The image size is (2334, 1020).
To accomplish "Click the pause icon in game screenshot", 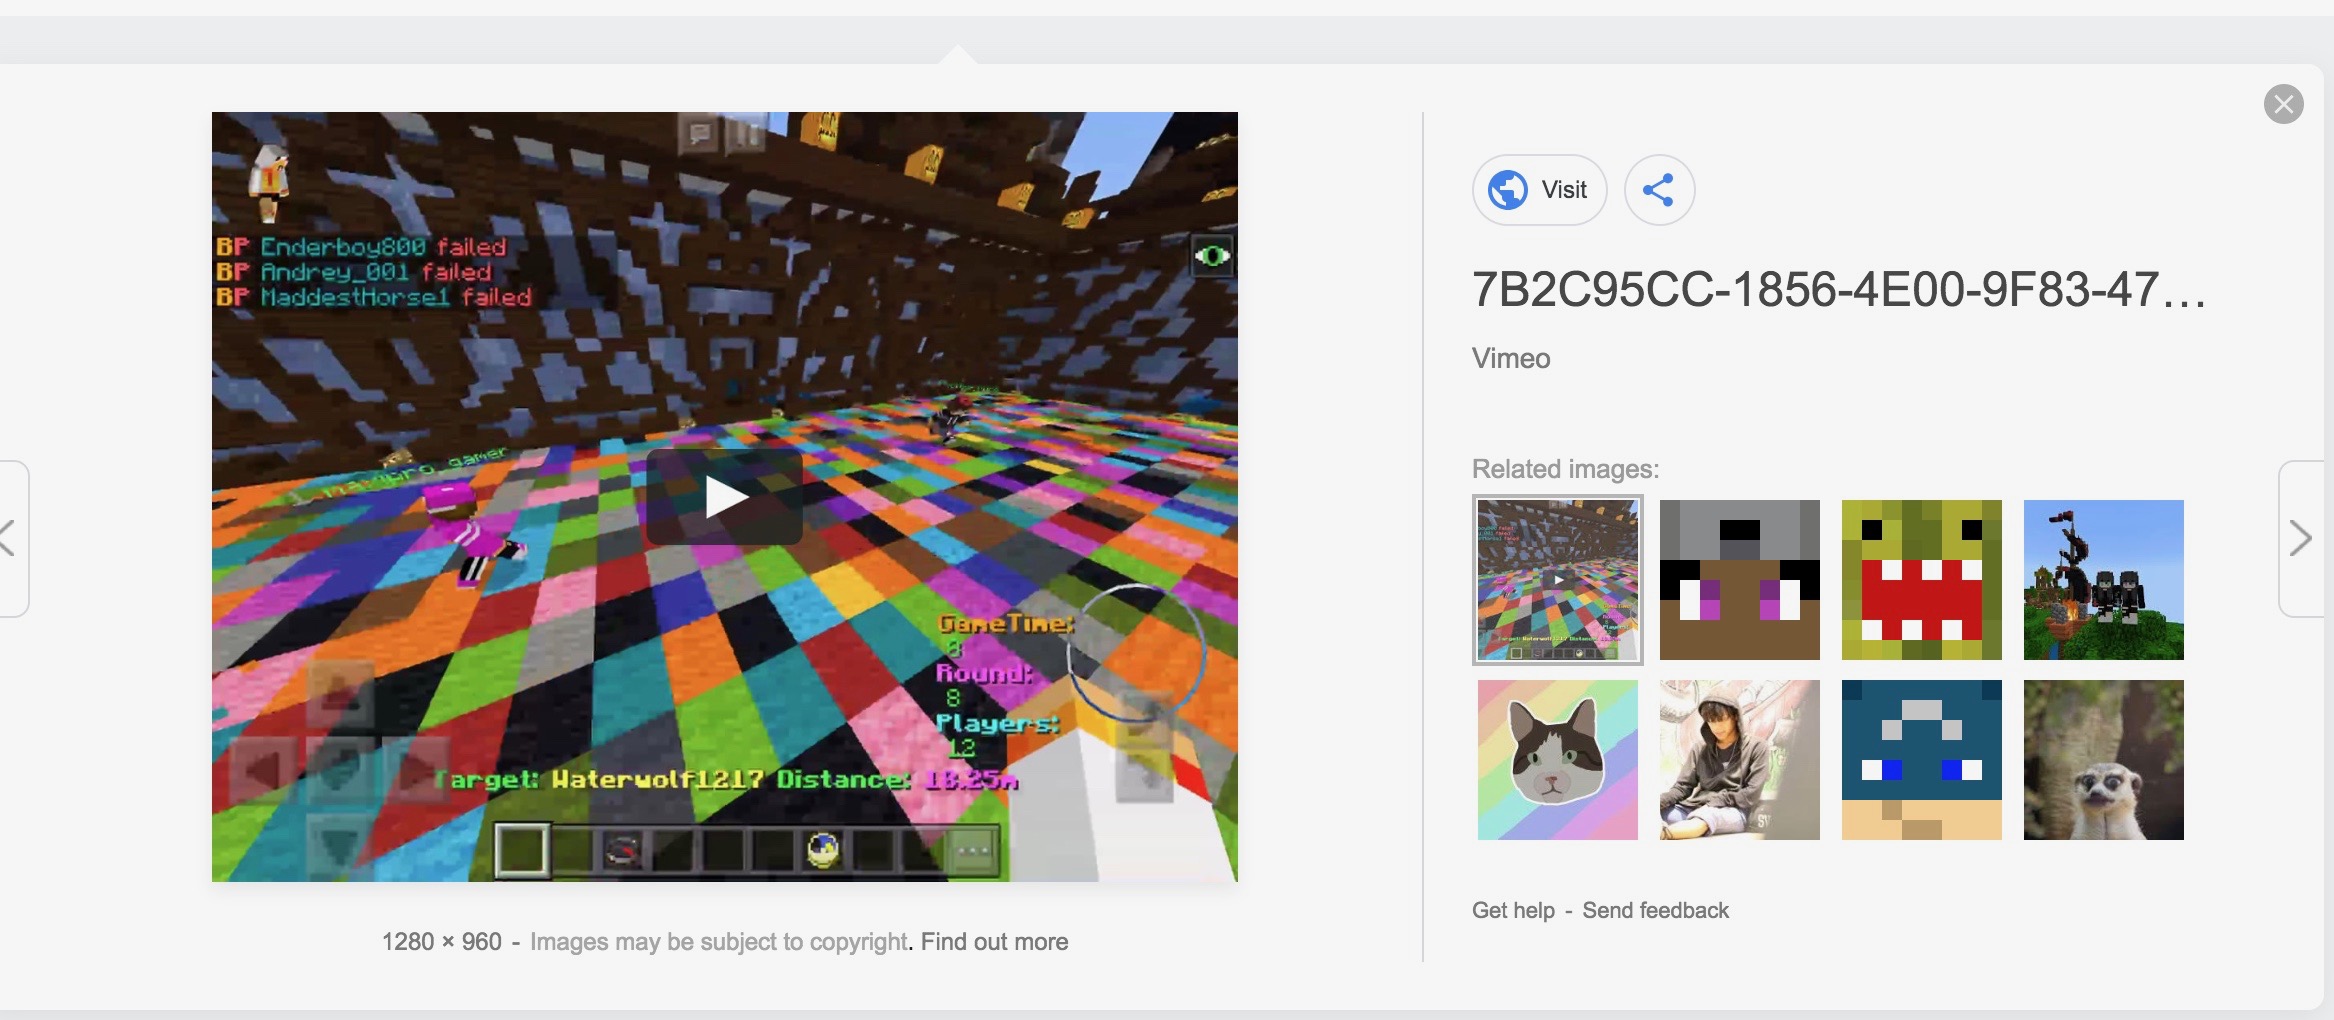I will (748, 131).
